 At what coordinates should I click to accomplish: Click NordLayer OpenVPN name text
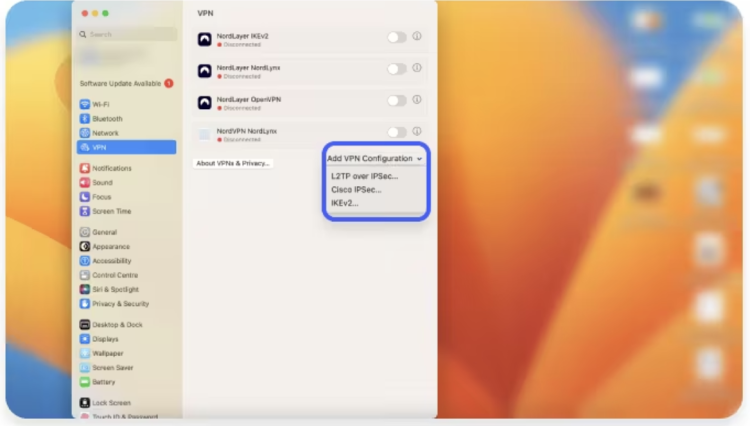(x=249, y=99)
